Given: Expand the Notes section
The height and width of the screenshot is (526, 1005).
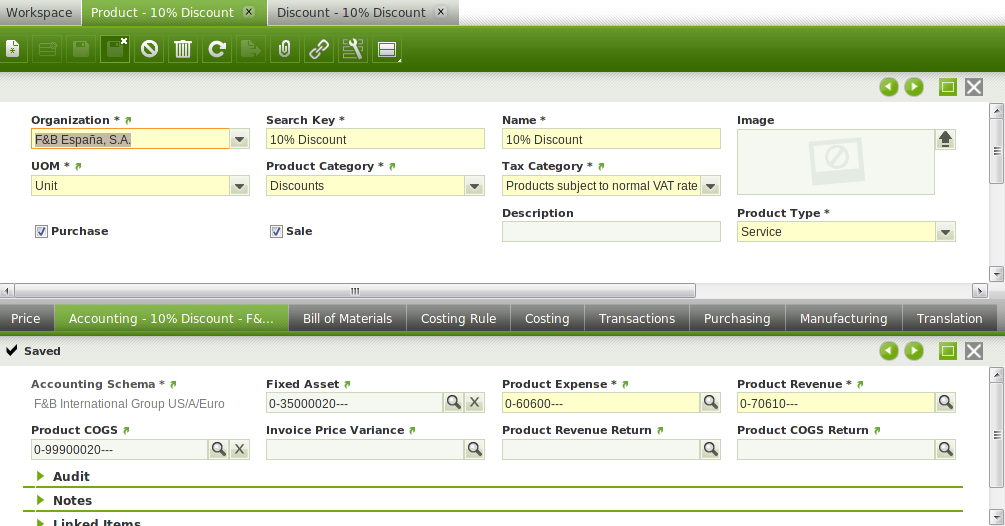Looking at the screenshot, I should coord(72,500).
